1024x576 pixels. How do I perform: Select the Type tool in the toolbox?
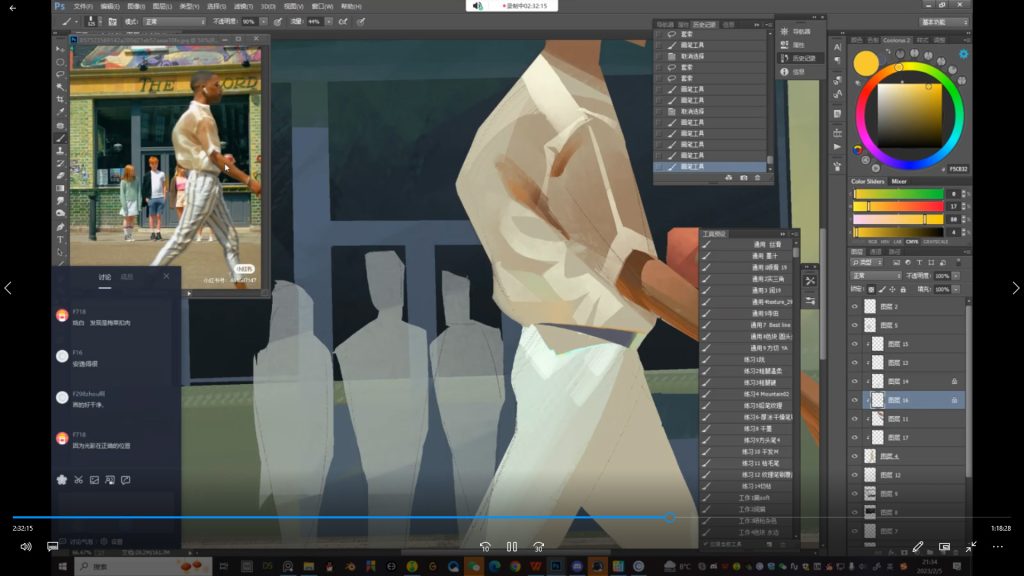tap(60, 240)
